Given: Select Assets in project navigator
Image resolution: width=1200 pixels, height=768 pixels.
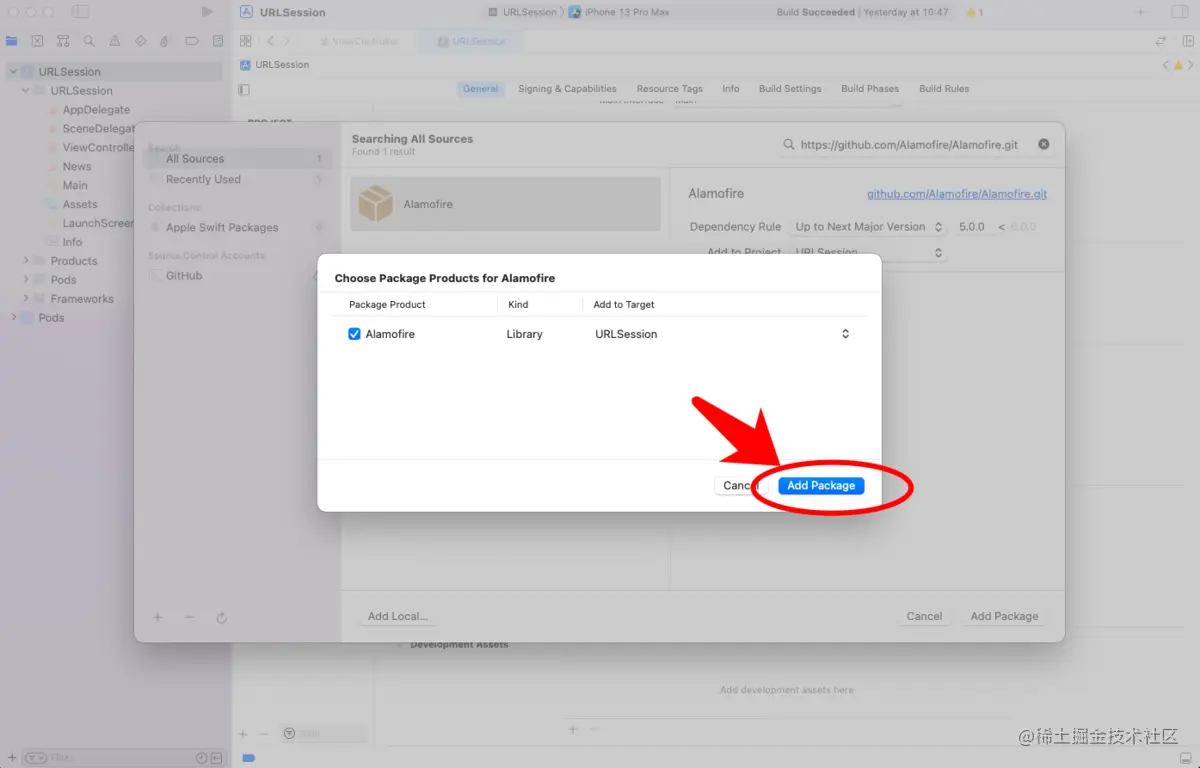Looking at the screenshot, I should coord(80,204).
